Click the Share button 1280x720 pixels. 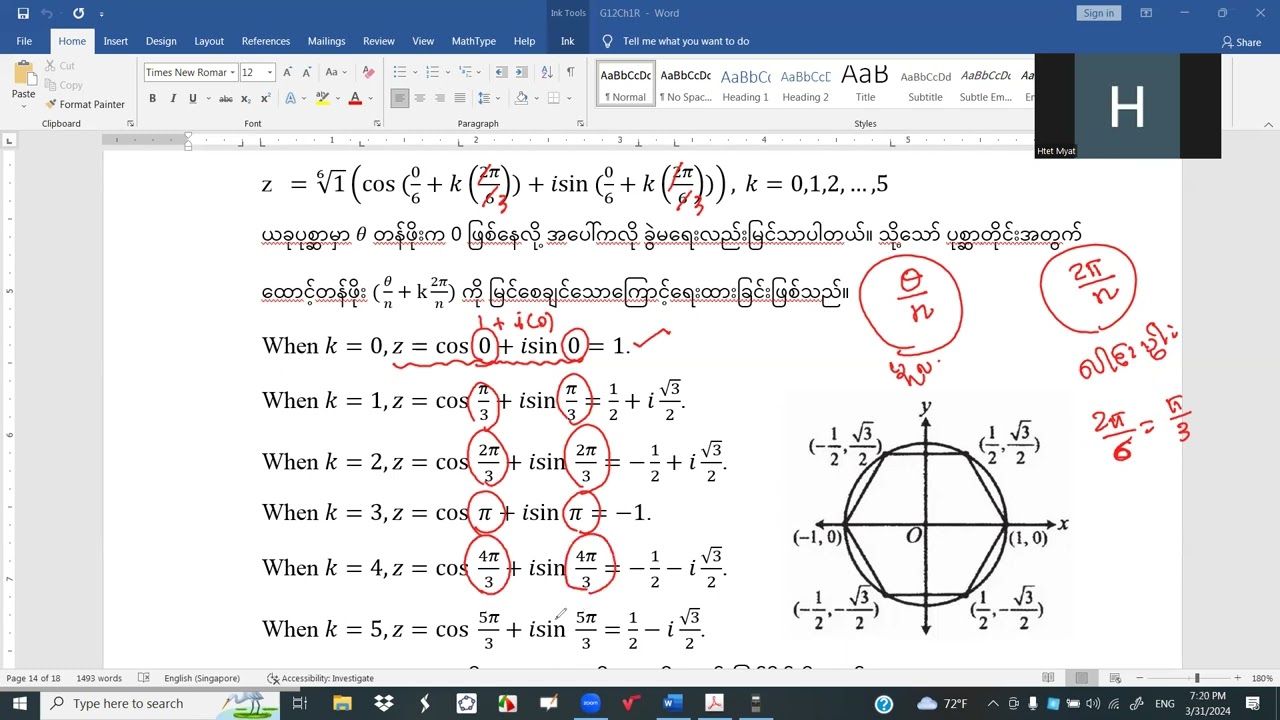pyautogui.click(x=1241, y=42)
